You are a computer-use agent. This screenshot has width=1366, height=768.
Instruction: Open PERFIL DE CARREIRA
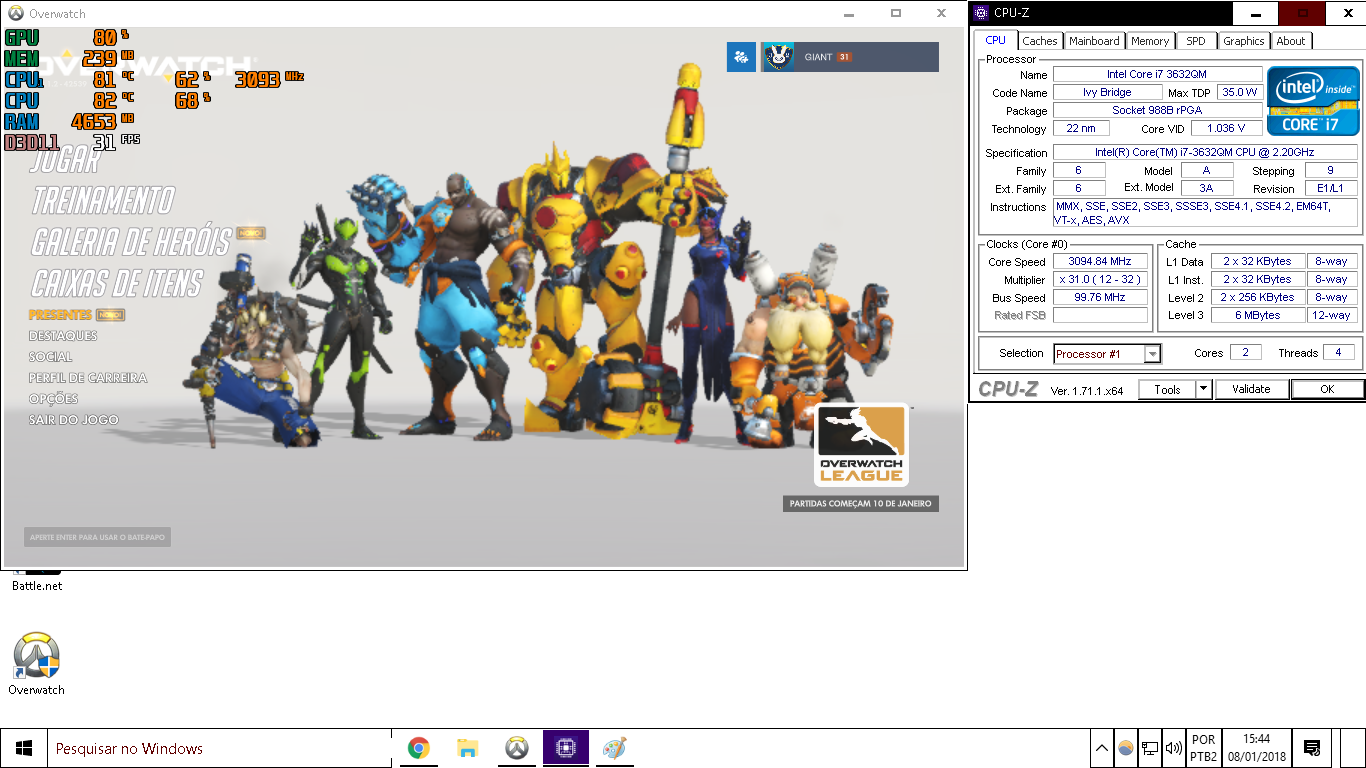click(x=88, y=378)
